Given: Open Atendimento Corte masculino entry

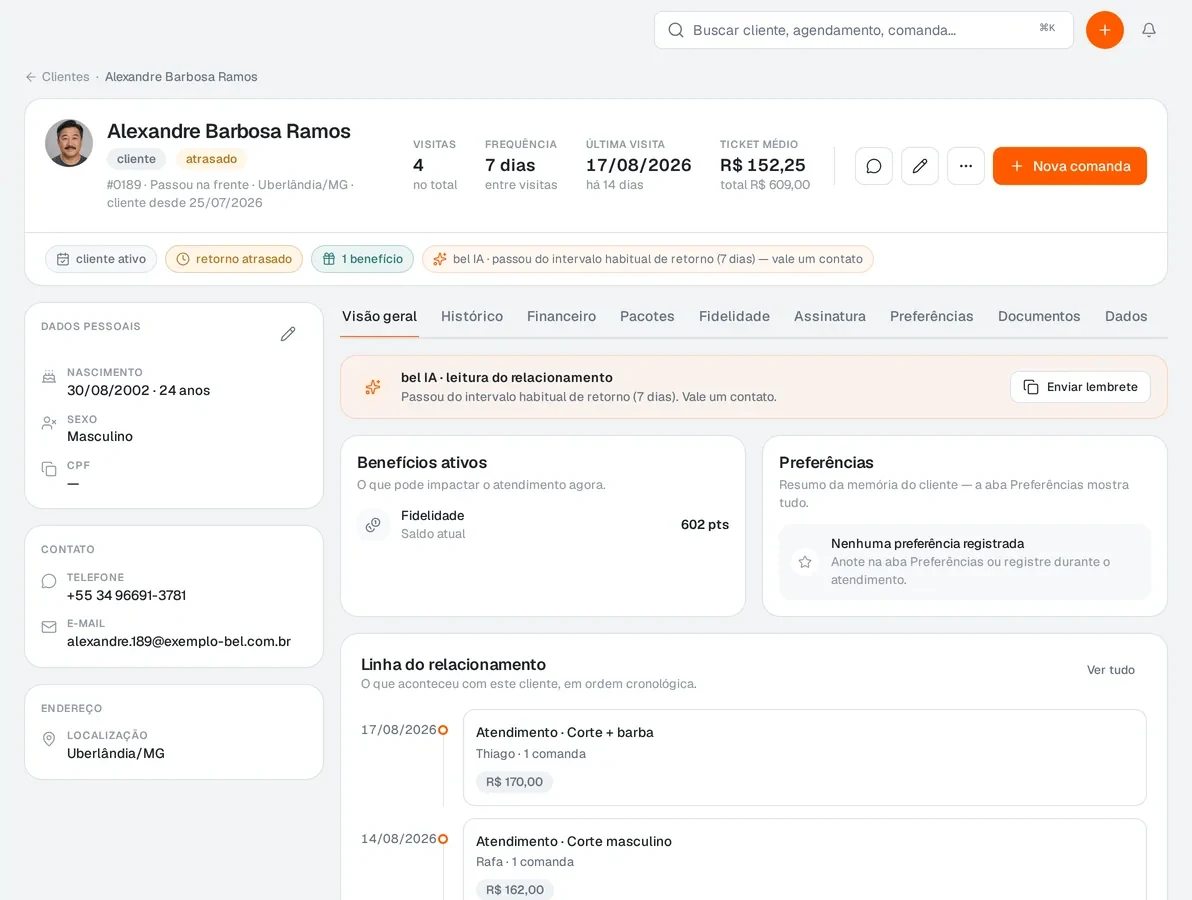Looking at the screenshot, I should tap(804, 860).
